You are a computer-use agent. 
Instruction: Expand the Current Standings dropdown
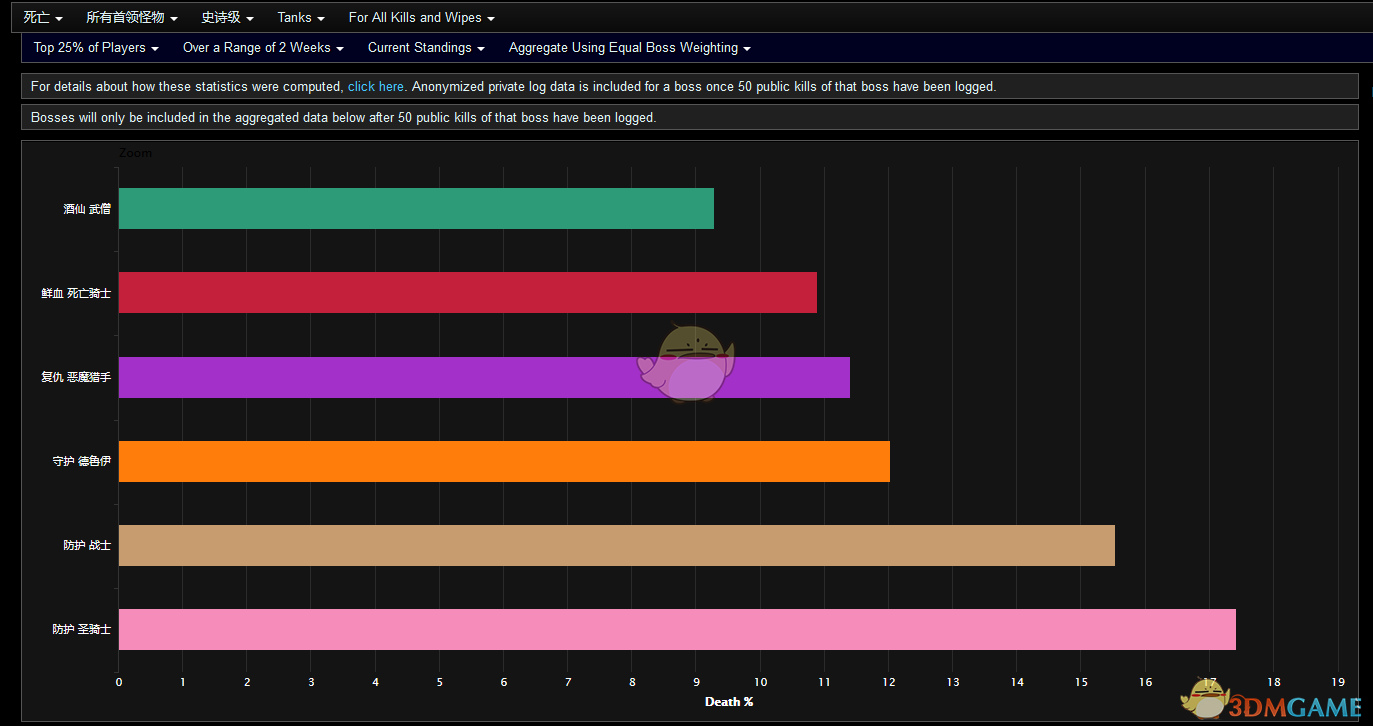point(426,48)
